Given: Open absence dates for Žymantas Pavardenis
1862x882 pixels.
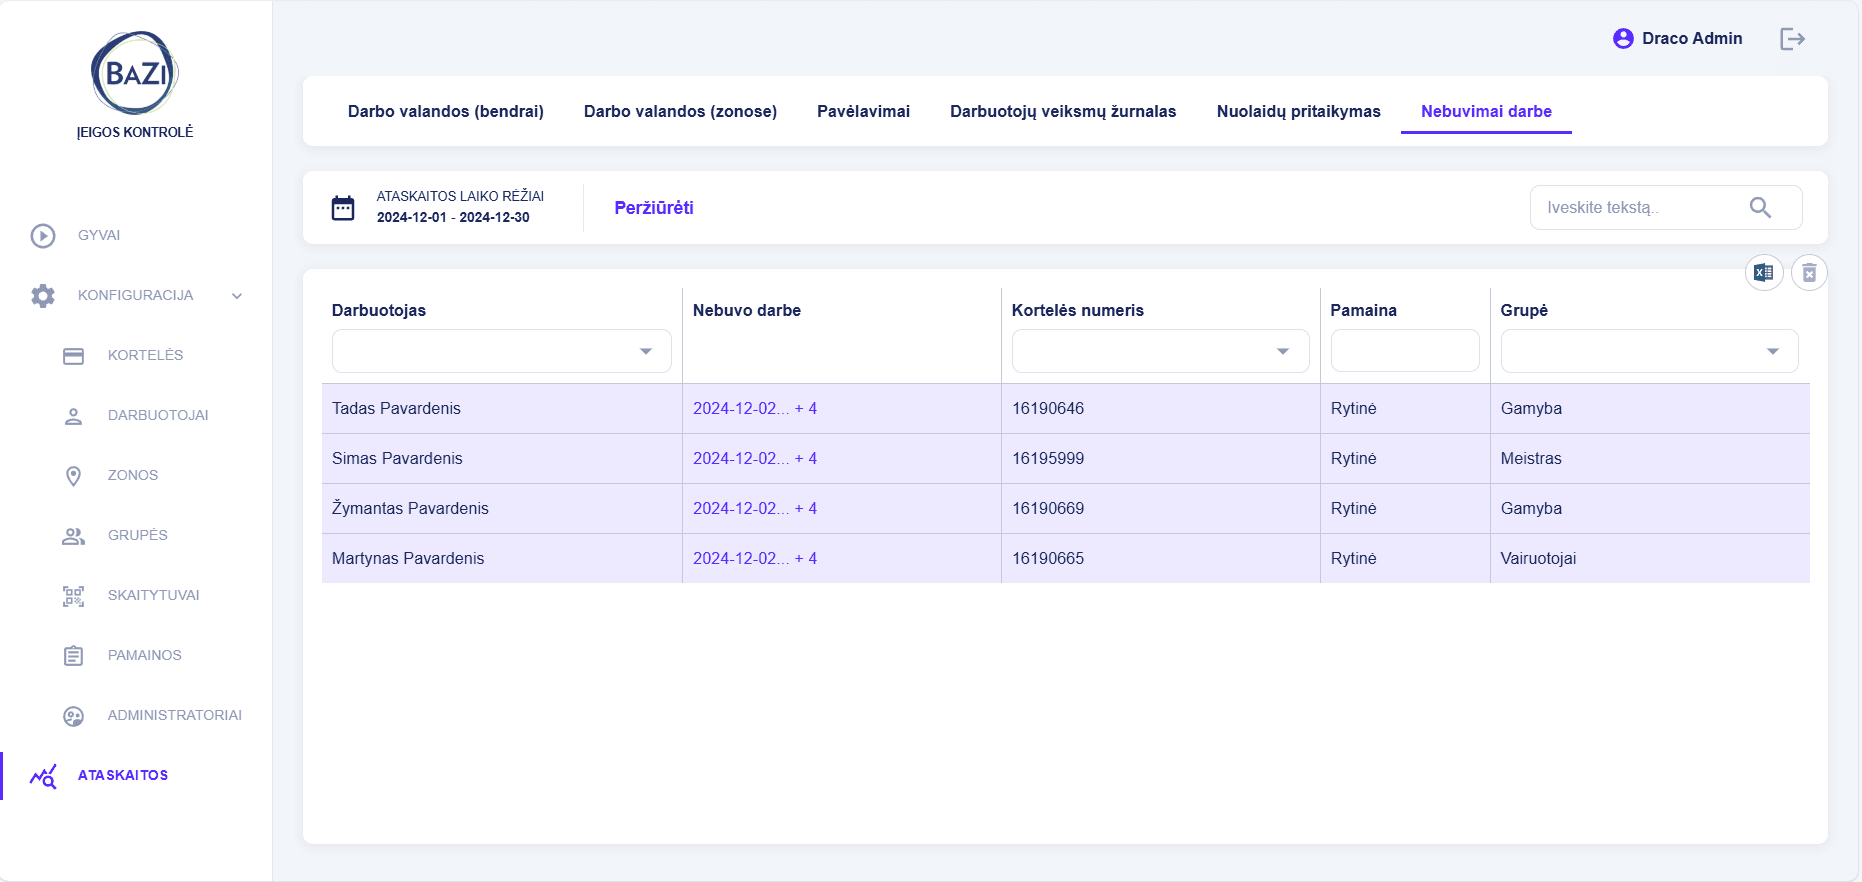Looking at the screenshot, I should [755, 508].
